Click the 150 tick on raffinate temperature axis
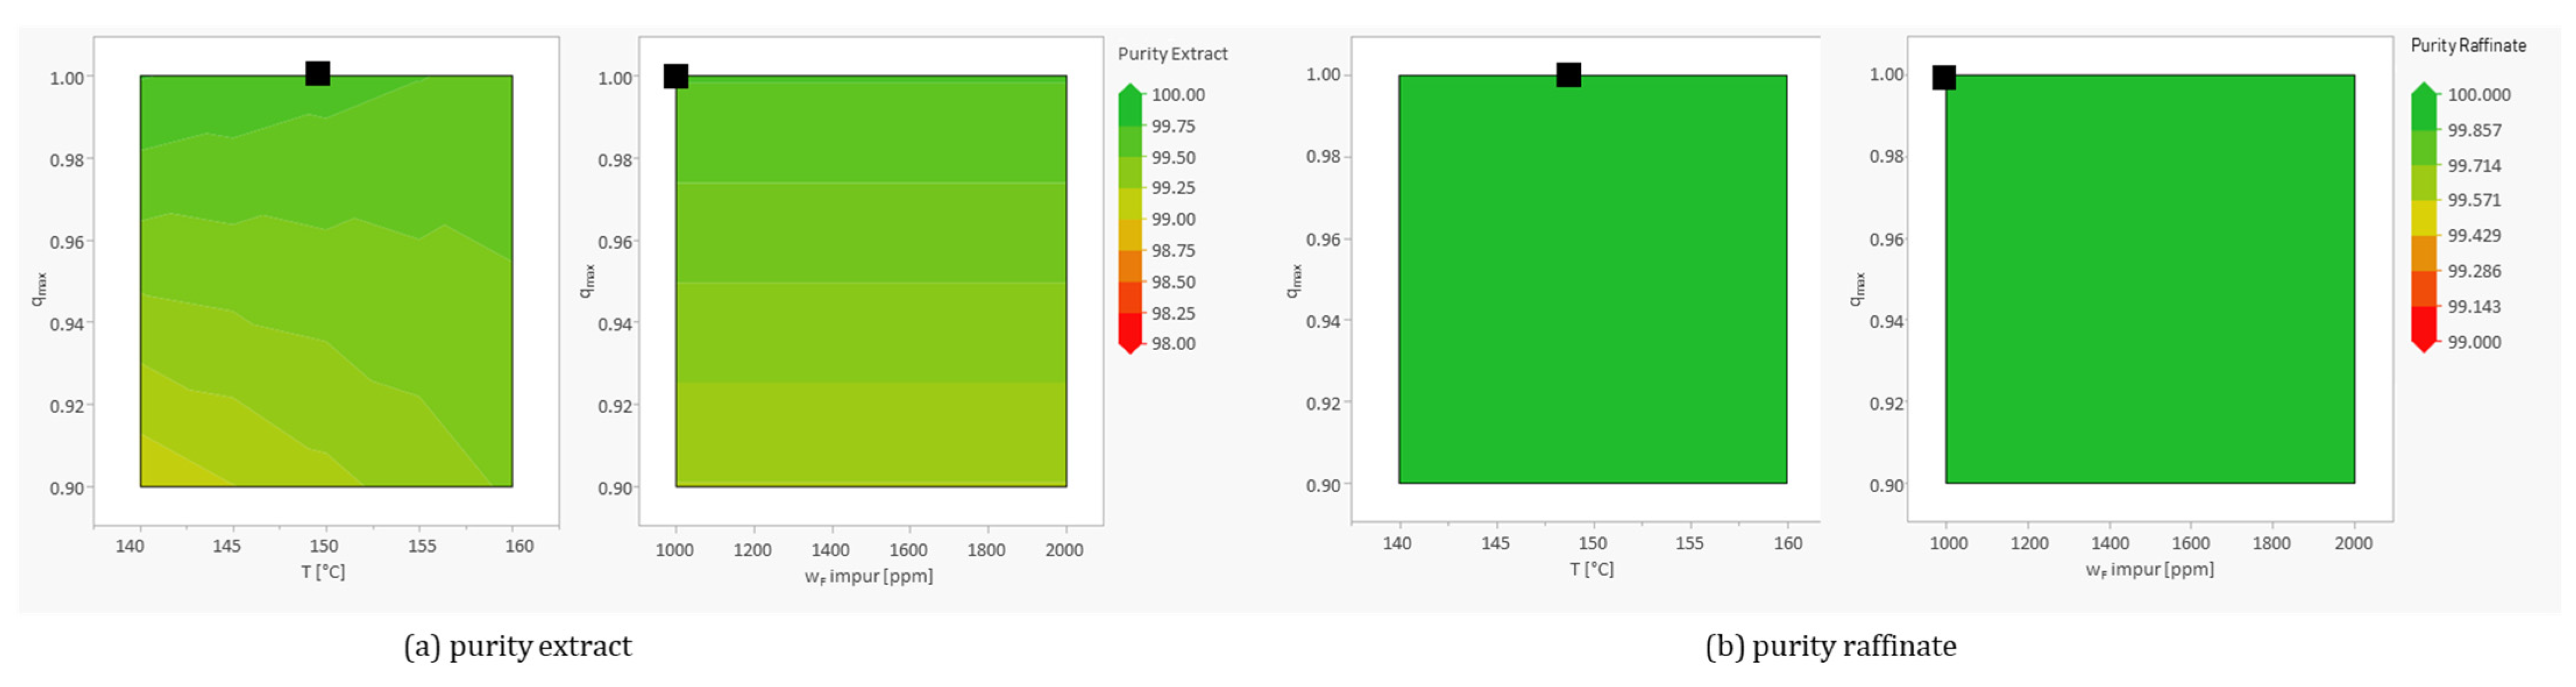This screenshot has height=687, width=2576. [1592, 543]
